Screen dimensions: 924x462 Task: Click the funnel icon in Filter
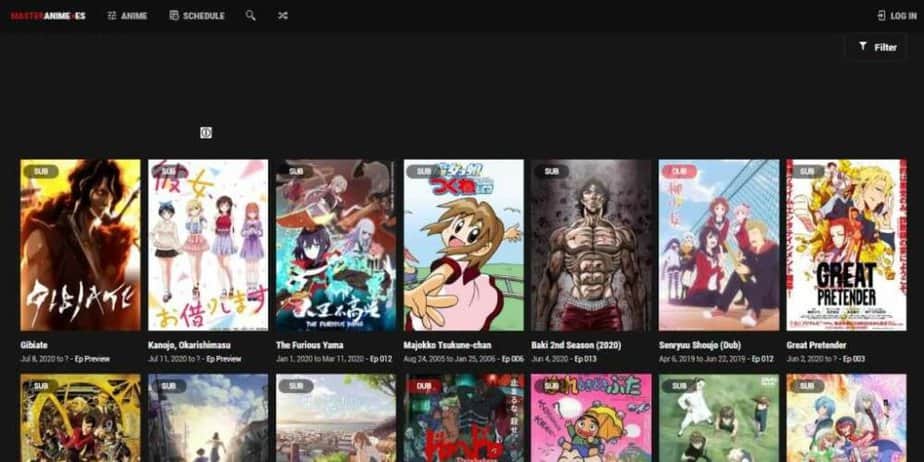pos(863,47)
